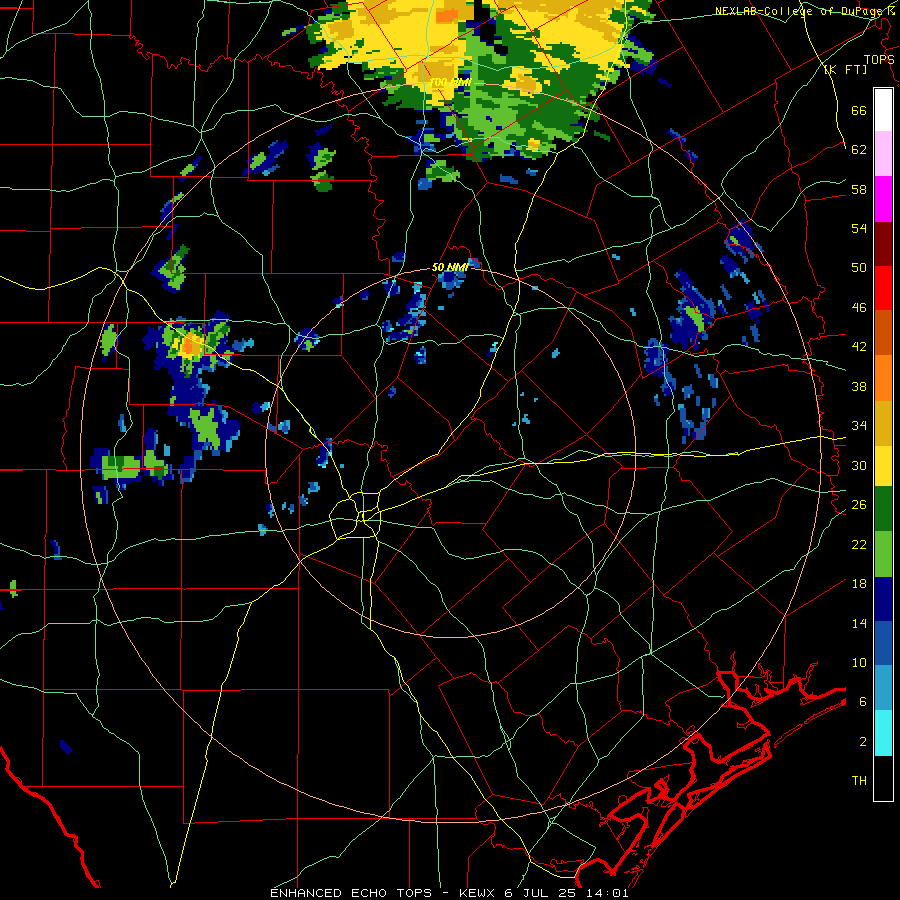Click the legend value 54
This screenshot has height=900, width=900.
(859, 228)
